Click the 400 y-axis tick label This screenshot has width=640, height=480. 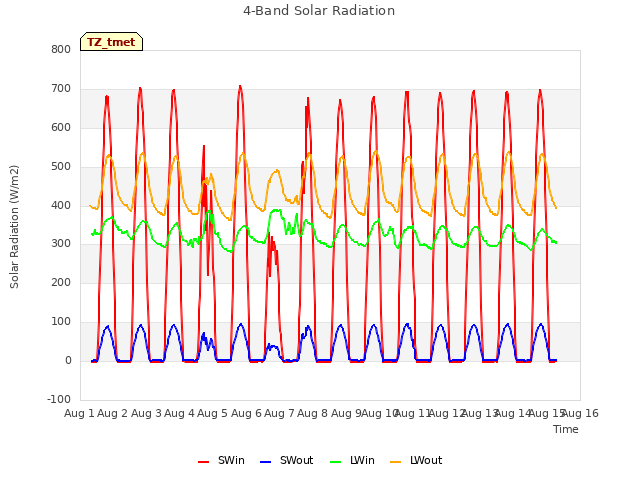pos(61,205)
